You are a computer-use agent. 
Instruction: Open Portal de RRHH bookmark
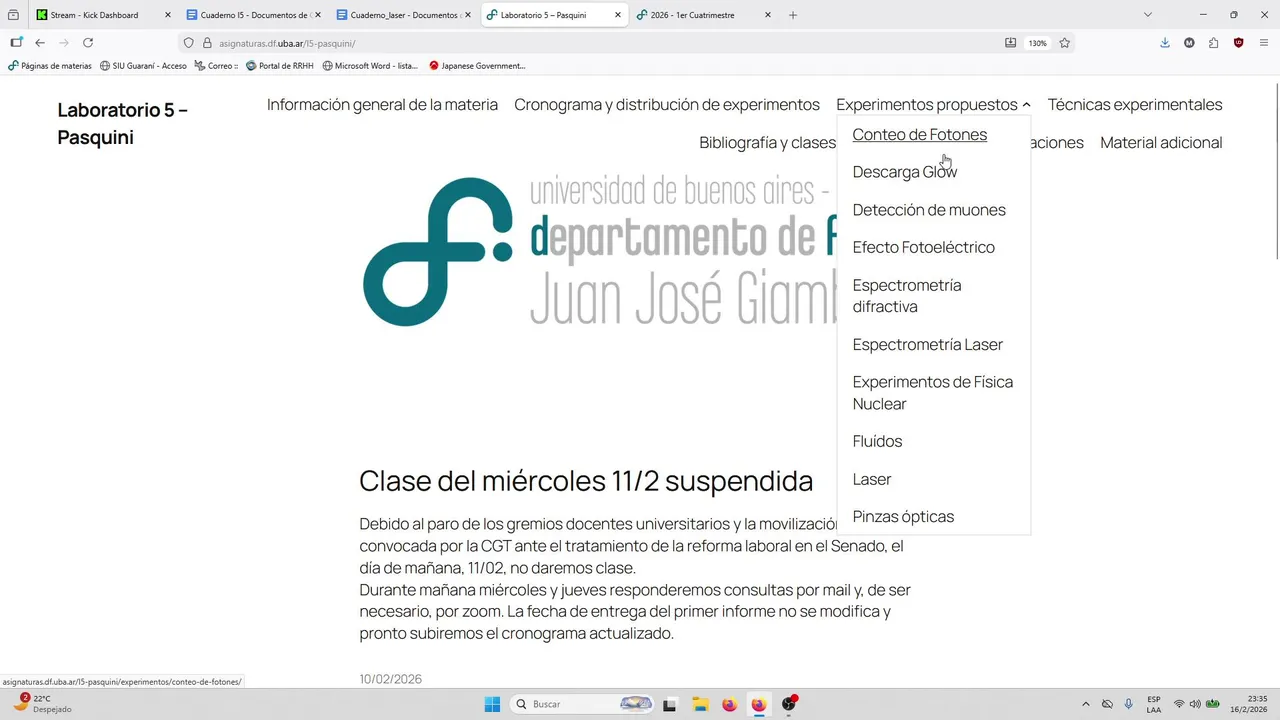279,66
